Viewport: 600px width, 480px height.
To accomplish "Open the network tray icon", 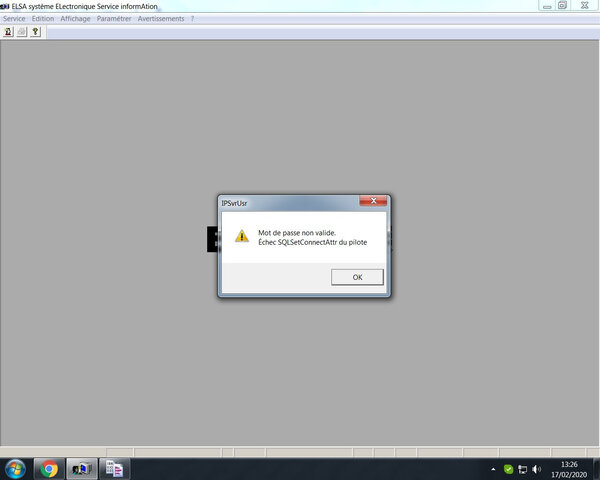I will [x=522, y=469].
